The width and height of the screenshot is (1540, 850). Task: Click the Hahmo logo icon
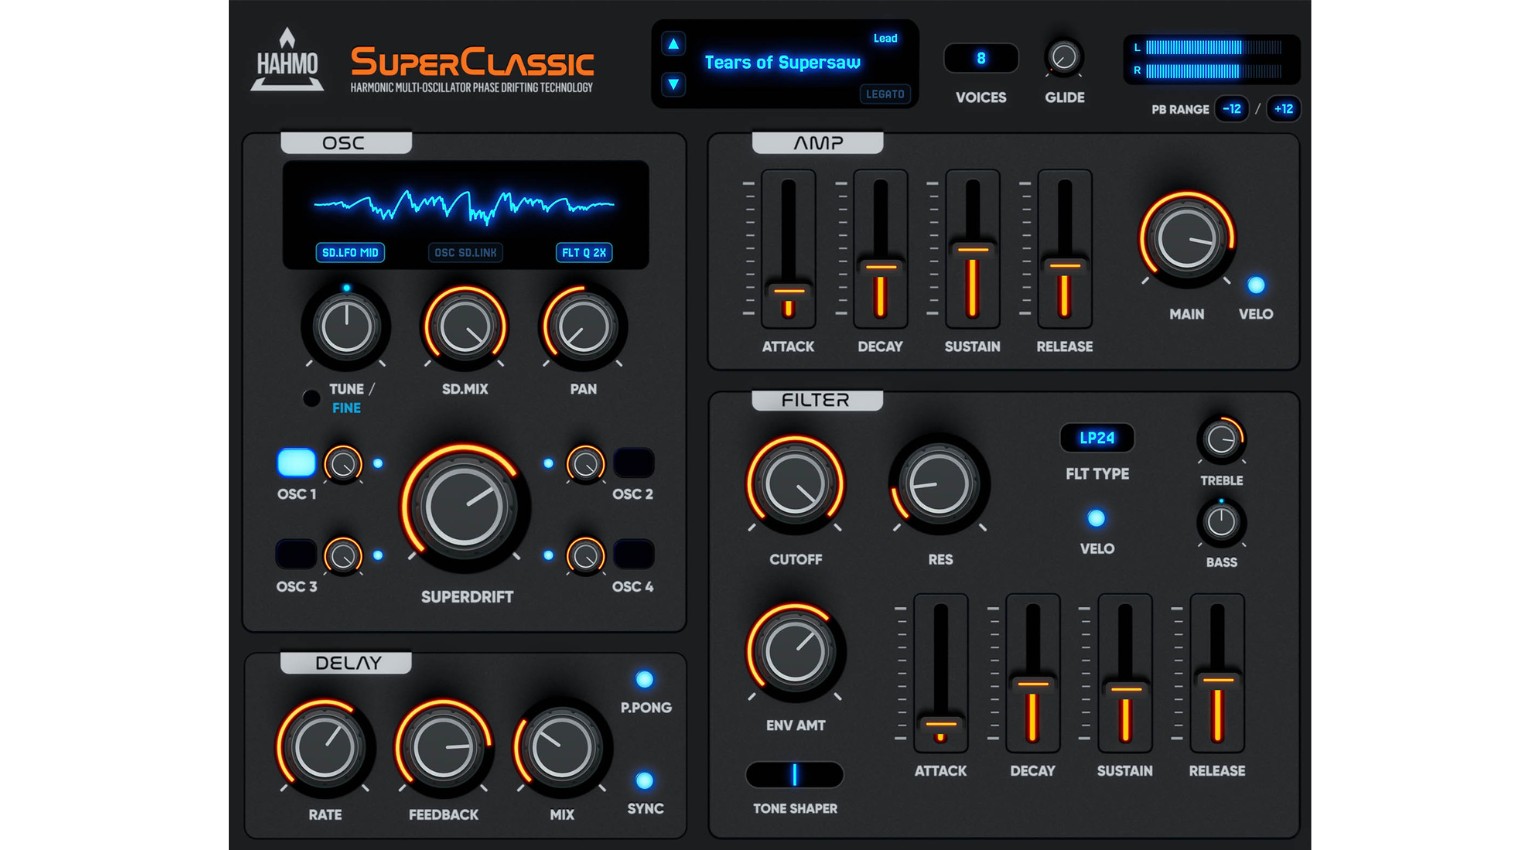point(287,60)
